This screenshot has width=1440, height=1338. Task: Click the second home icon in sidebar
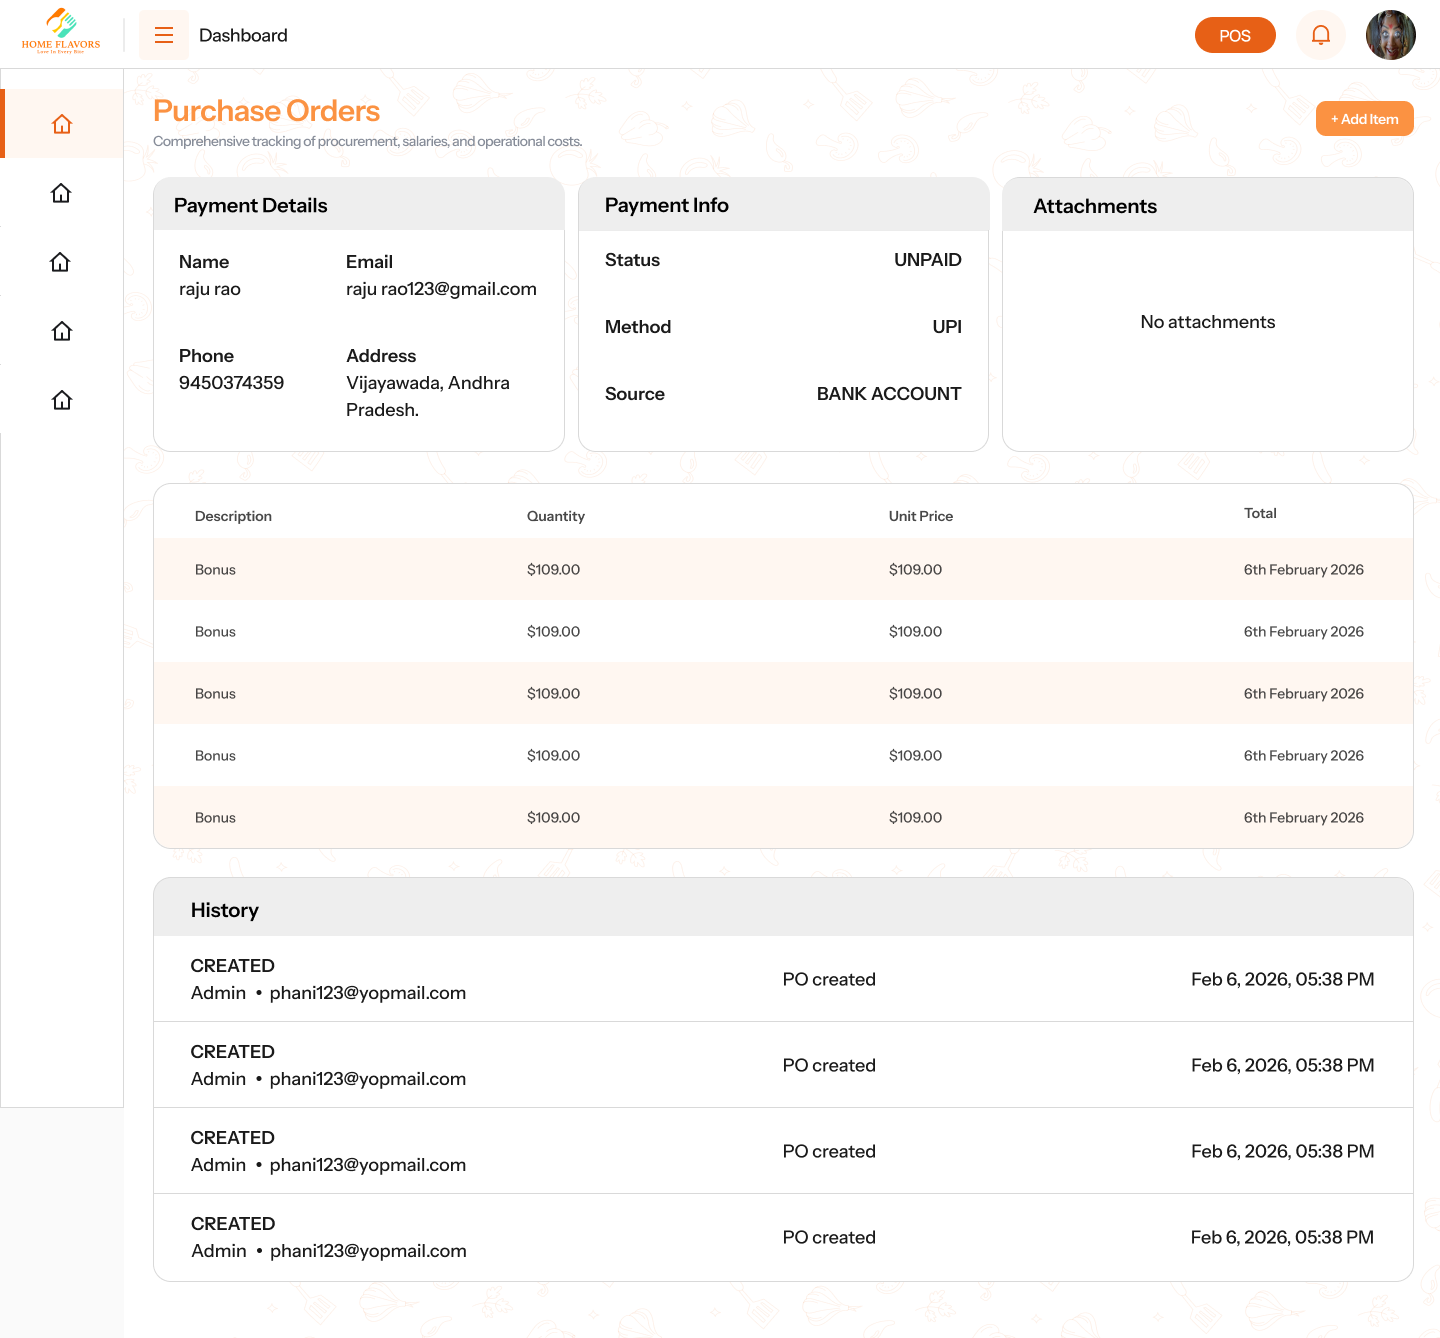click(61, 193)
